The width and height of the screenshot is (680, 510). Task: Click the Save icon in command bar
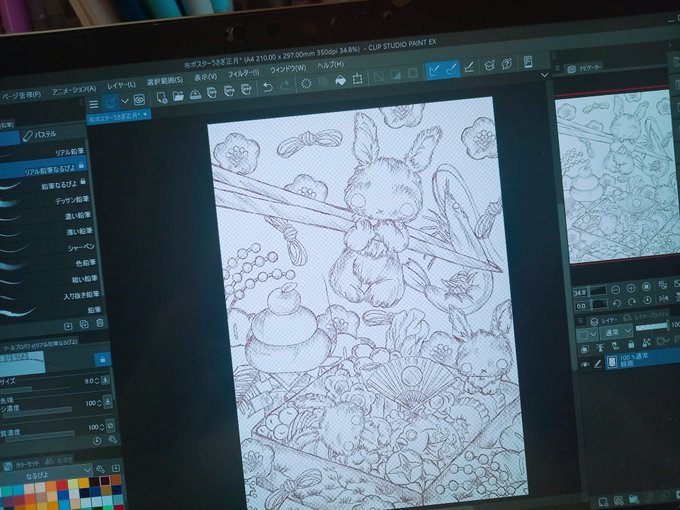tap(195, 94)
